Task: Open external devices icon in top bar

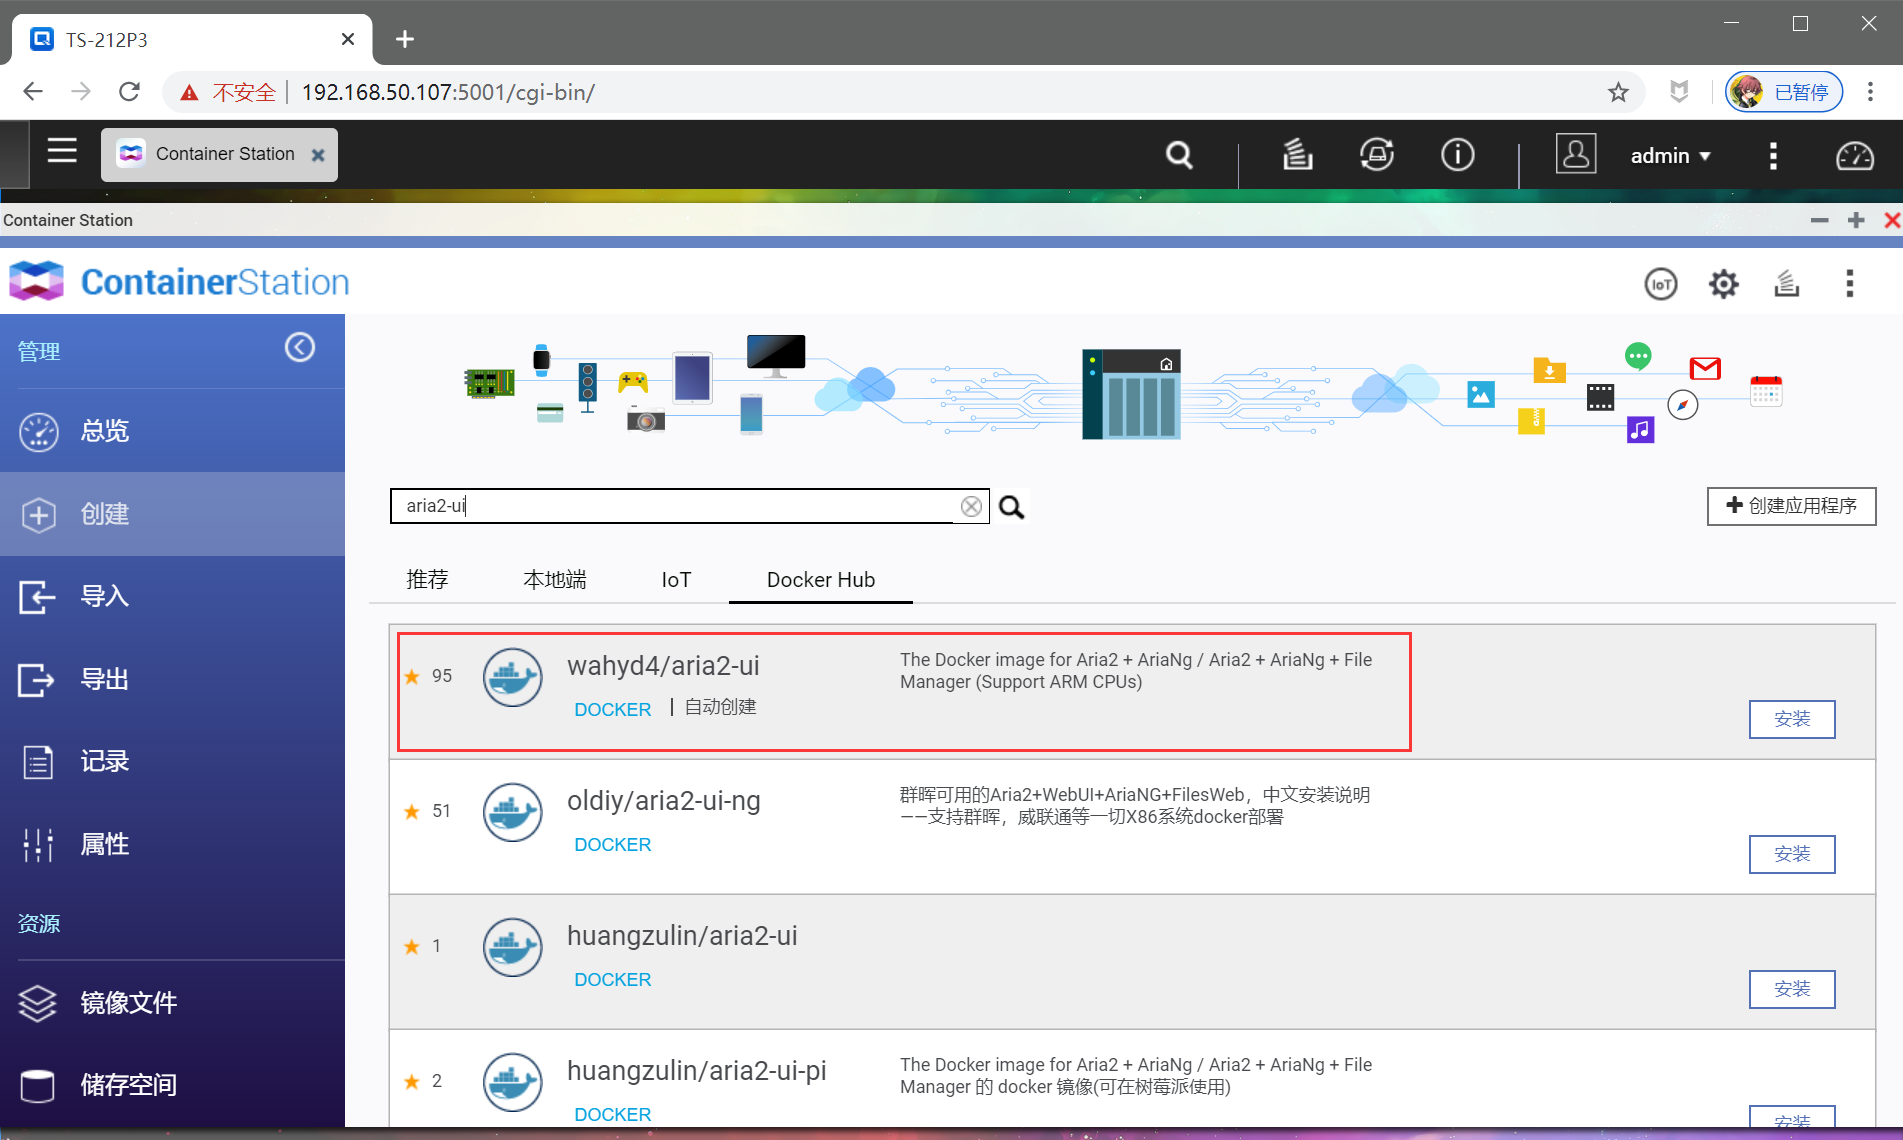Action: click(1377, 155)
